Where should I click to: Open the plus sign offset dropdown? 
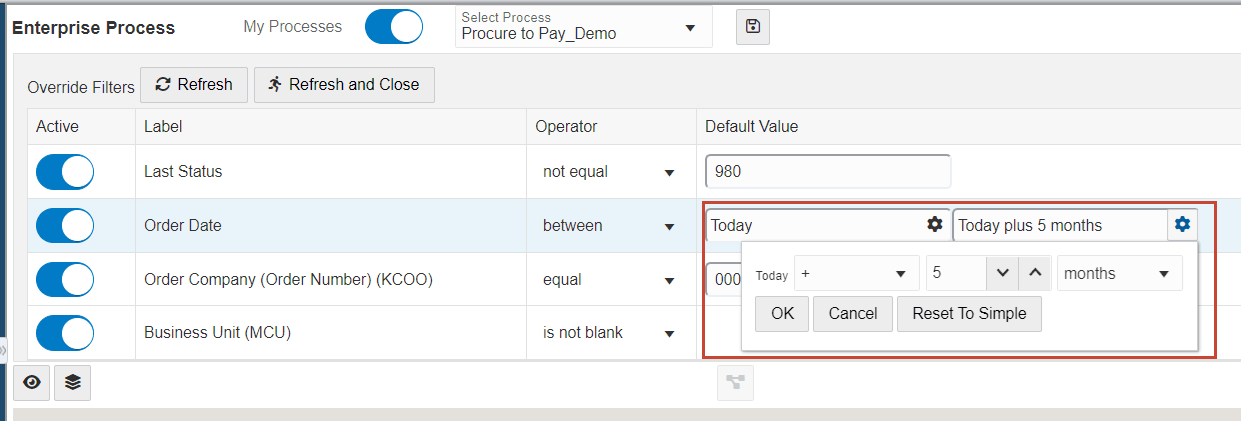[x=856, y=273]
